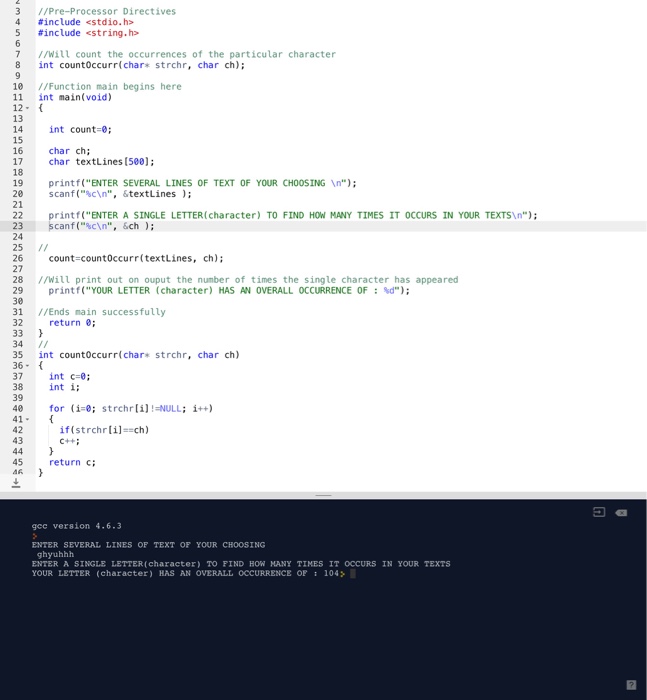
Task: Click console line 'YOUR LETTER (character) HAS AN OVERALL OCCURRENCE OF : 104'
Action: click(185, 573)
